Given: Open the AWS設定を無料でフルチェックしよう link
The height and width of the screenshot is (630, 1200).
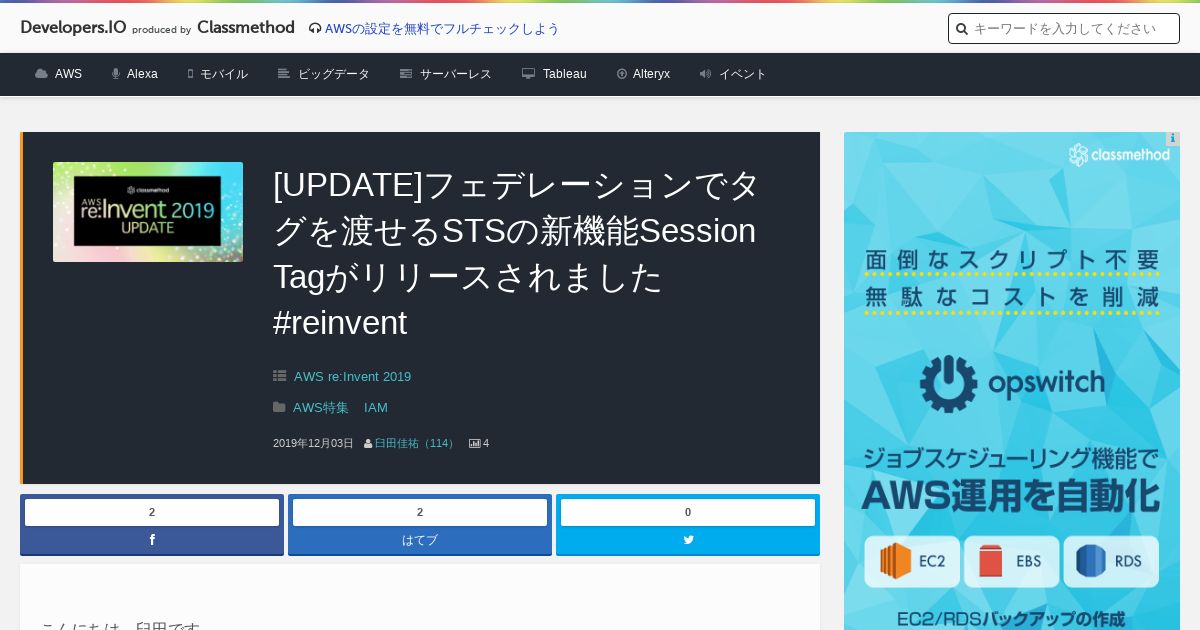Looking at the screenshot, I should click(x=442, y=29).
